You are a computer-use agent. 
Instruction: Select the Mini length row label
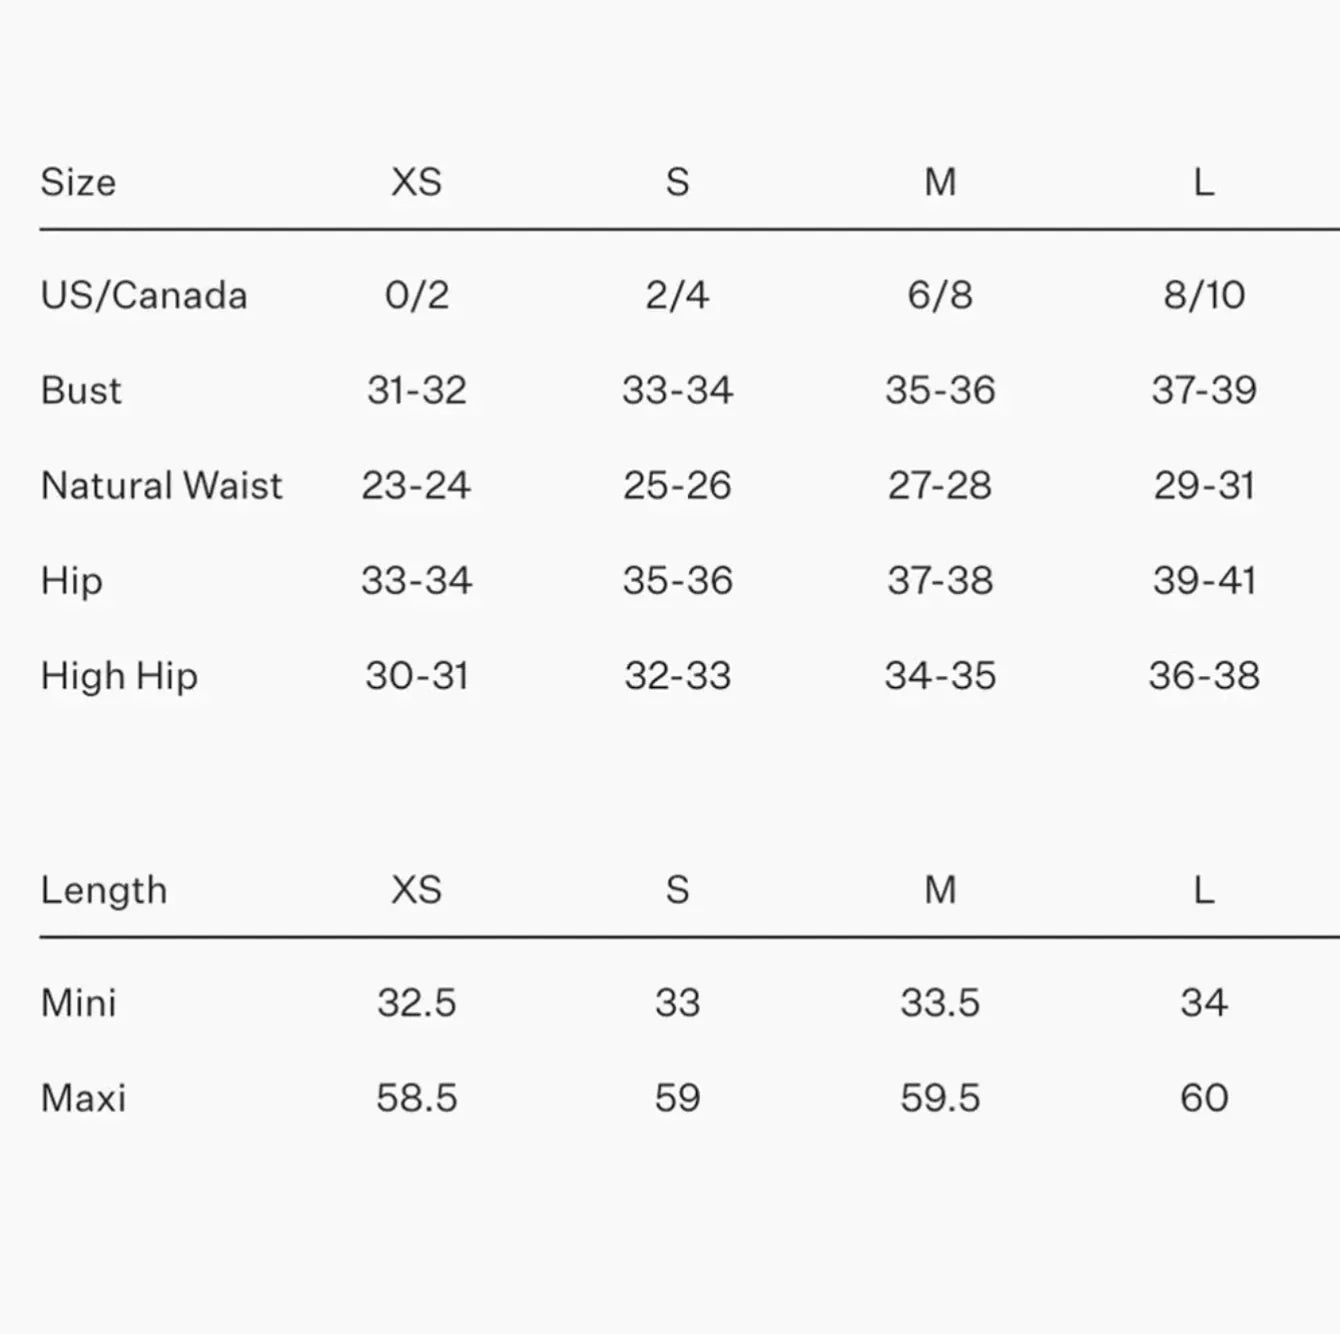(79, 1002)
